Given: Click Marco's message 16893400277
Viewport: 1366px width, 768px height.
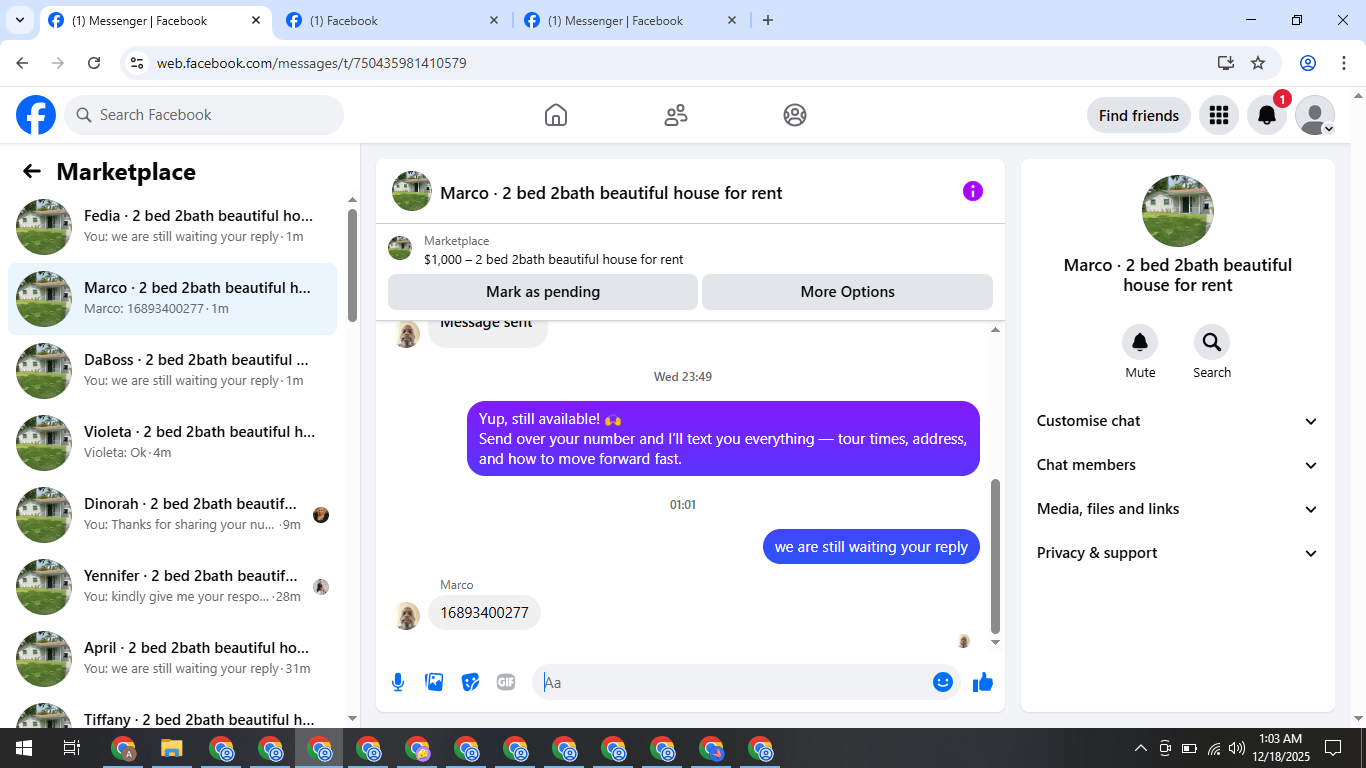Looking at the screenshot, I should [484, 612].
